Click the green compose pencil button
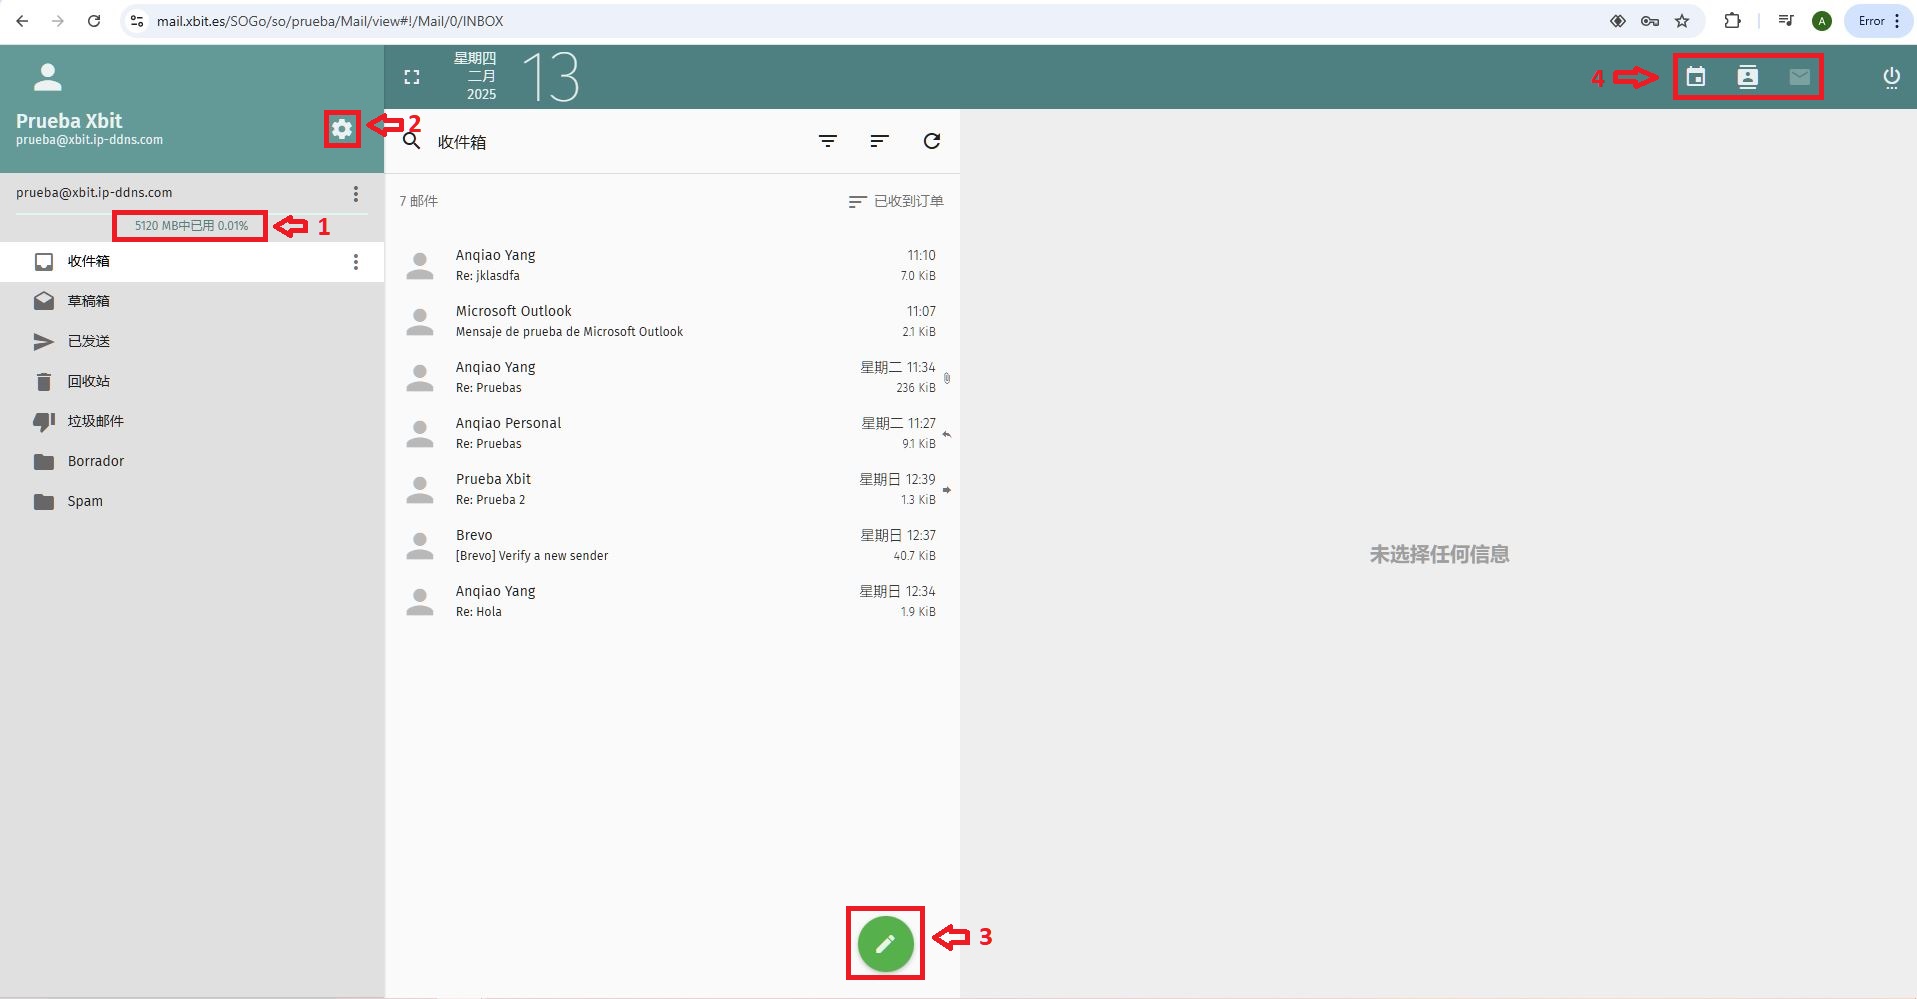This screenshot has height=999, width=1917. 885,943
